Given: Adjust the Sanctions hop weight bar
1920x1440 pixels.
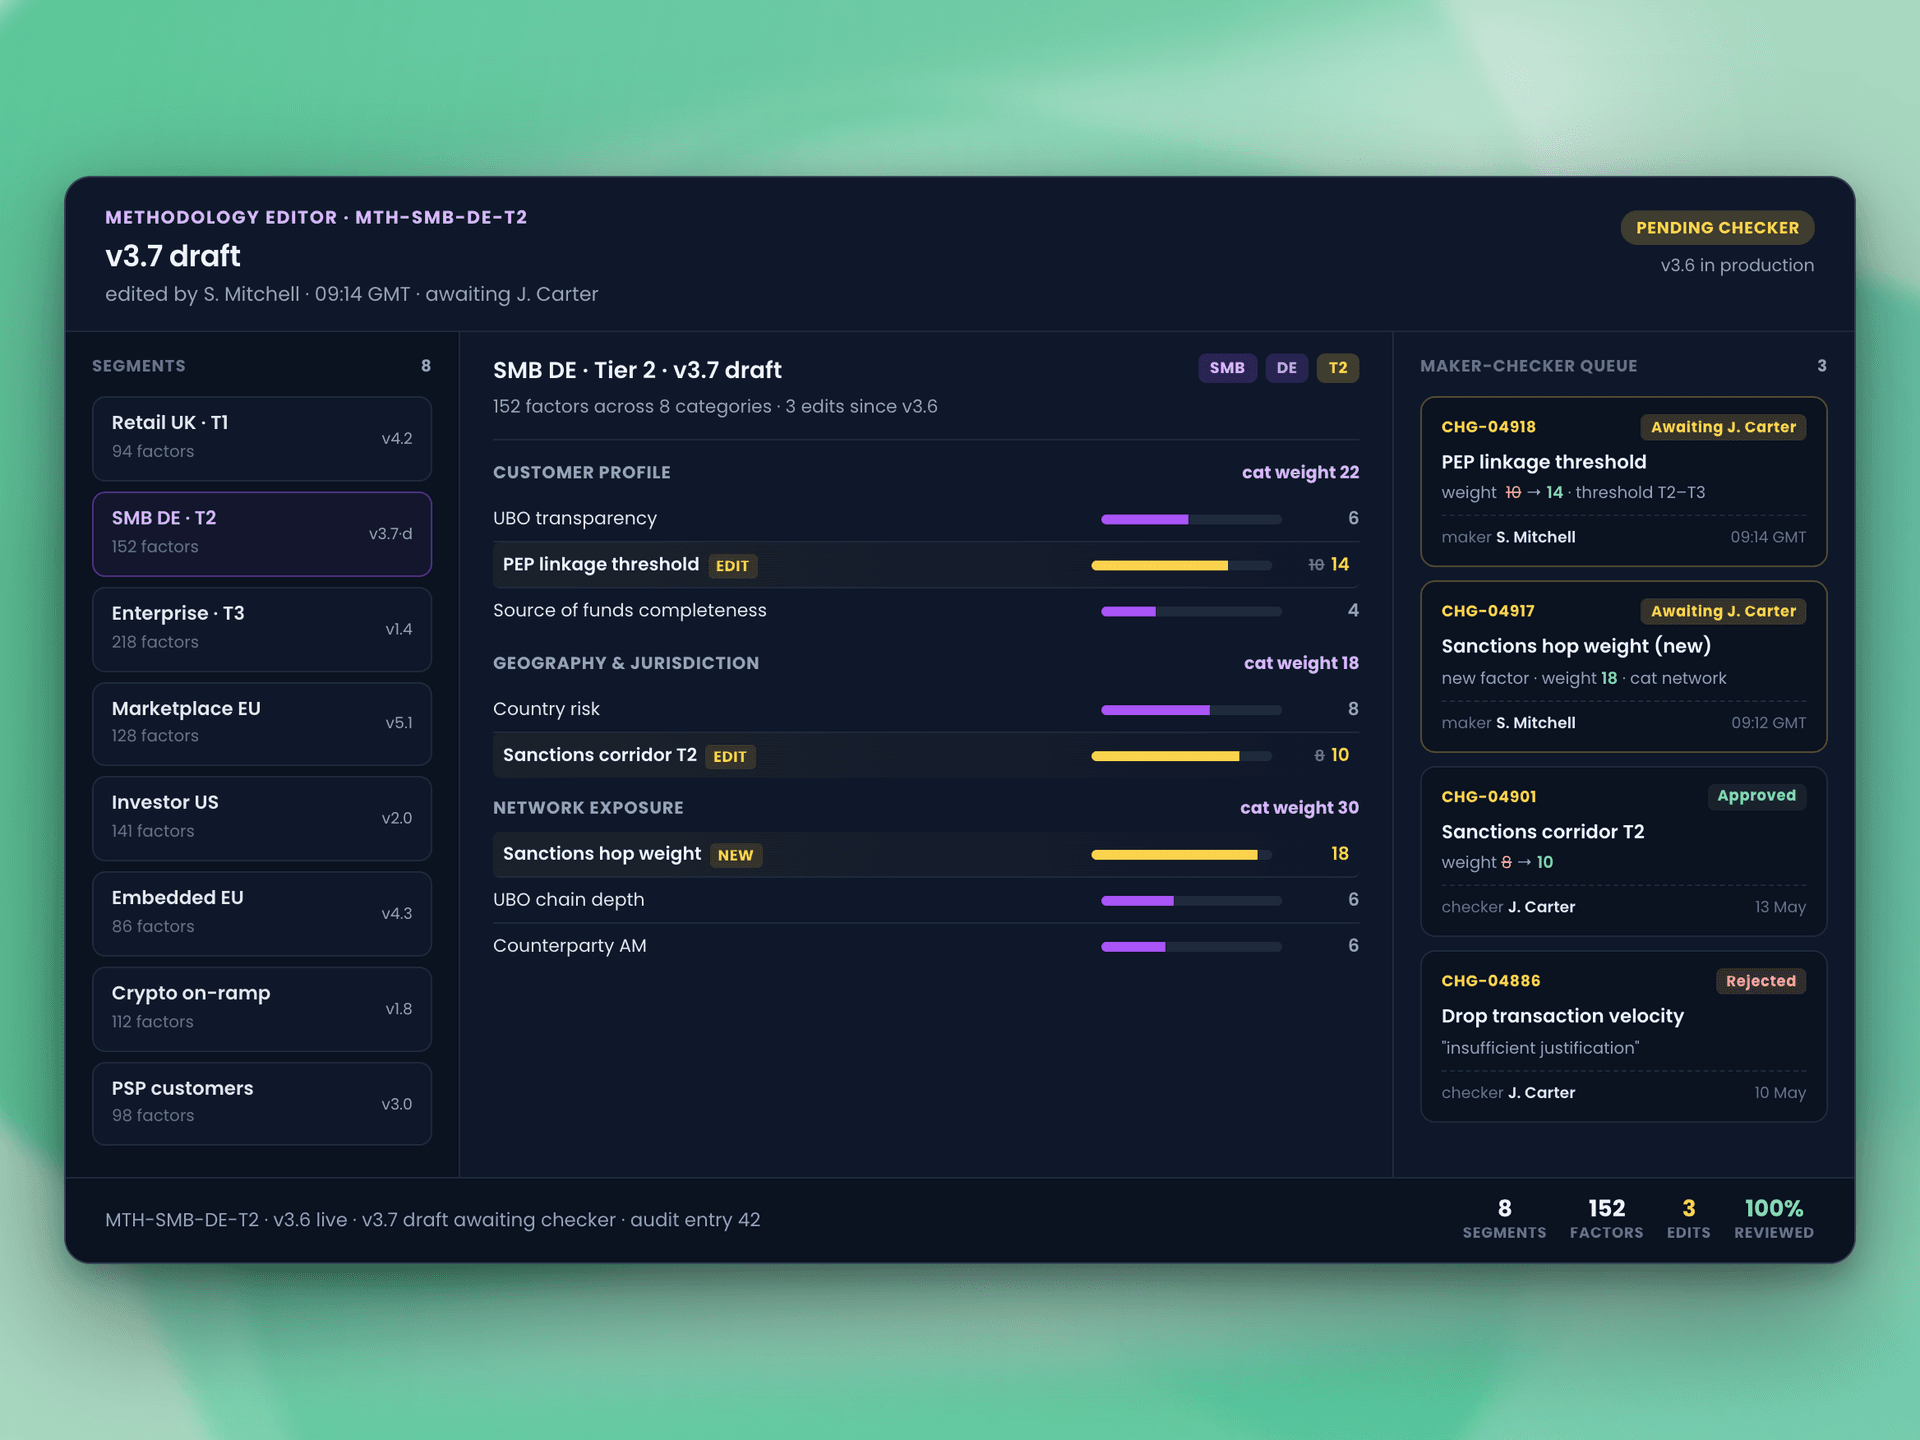Looking at the screenshot, I should [1181, 854].
